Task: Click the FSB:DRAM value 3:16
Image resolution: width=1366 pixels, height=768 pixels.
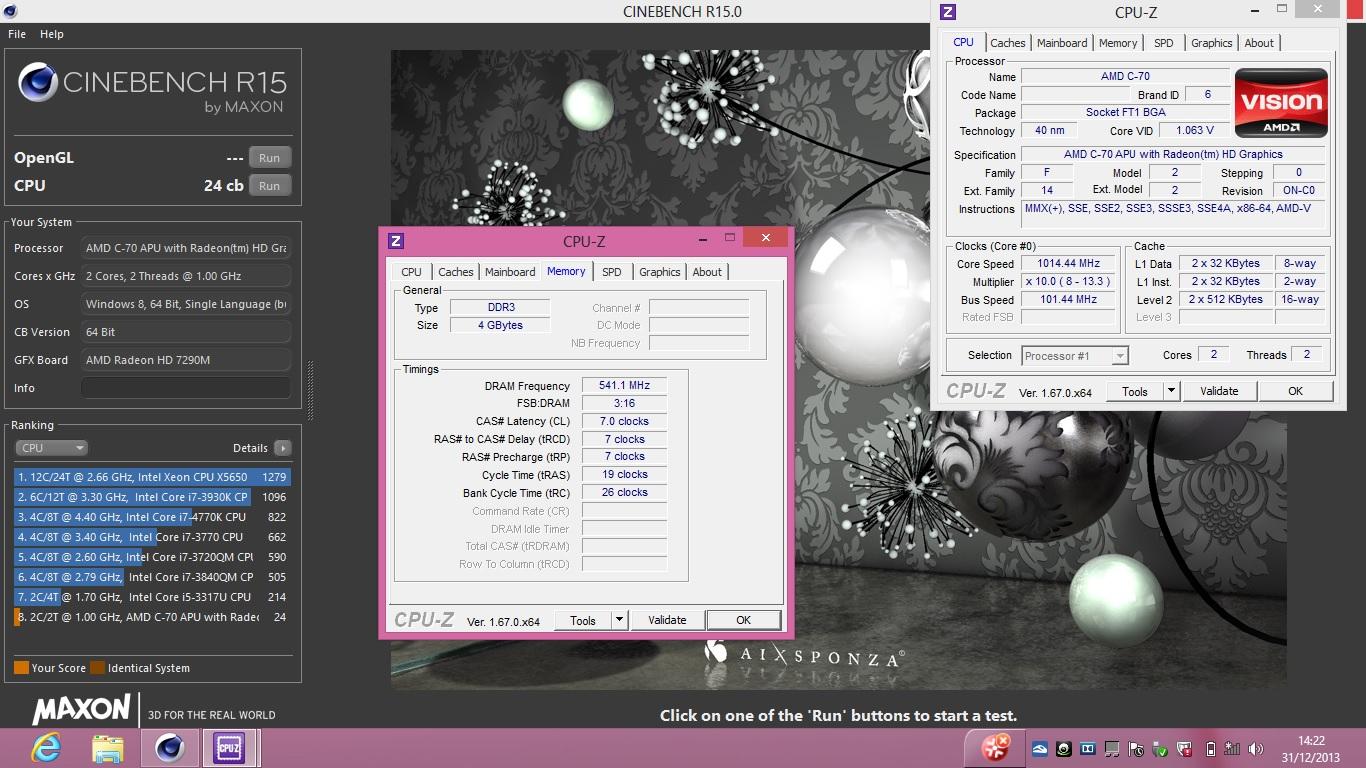Action: point(624,404)
